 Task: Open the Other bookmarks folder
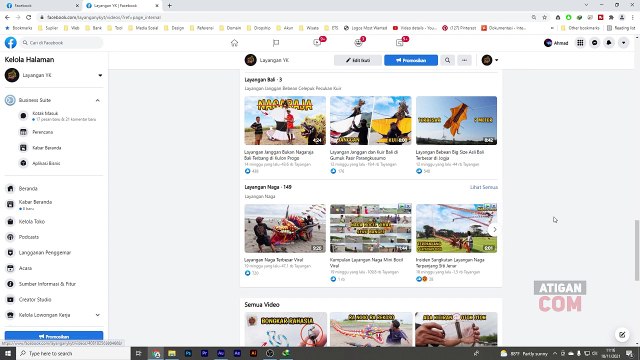580,28
